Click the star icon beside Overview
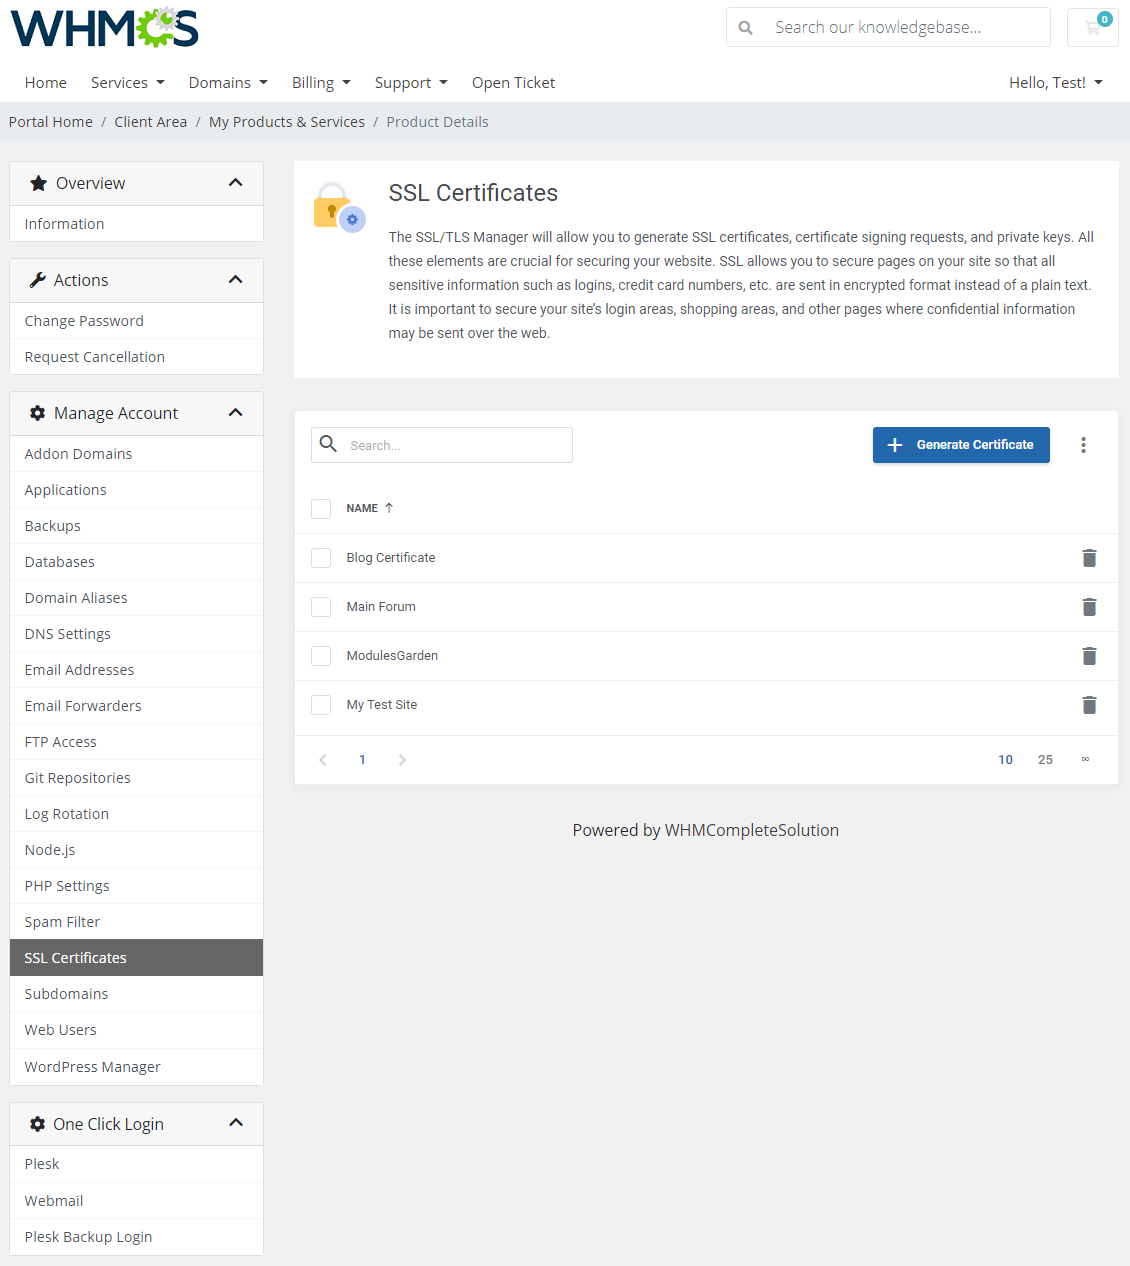Screen dimensions: 1130x1266 tap(38, 183)
